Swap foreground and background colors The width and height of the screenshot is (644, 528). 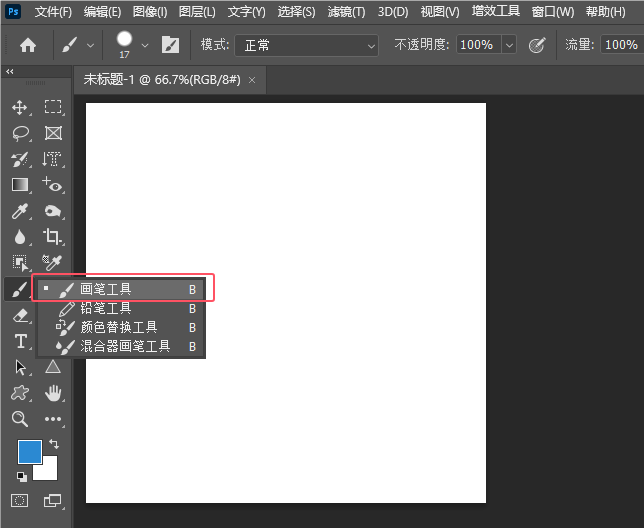click(x=54, y=444)
